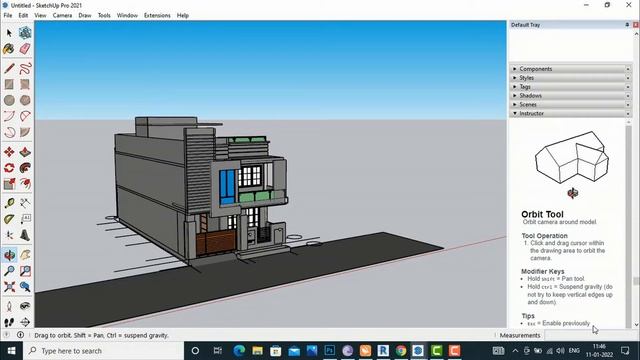
Task: Pick the Text label tool
Action: coord(25,219)
